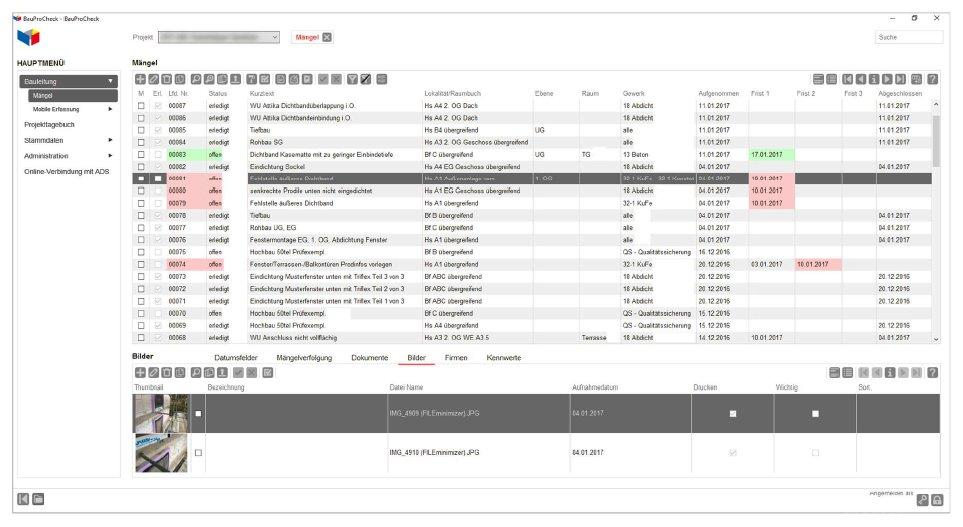Switch to the Firmen tab
The height and width of the screenshot is (527, 963).
click(x=456, y=357)
